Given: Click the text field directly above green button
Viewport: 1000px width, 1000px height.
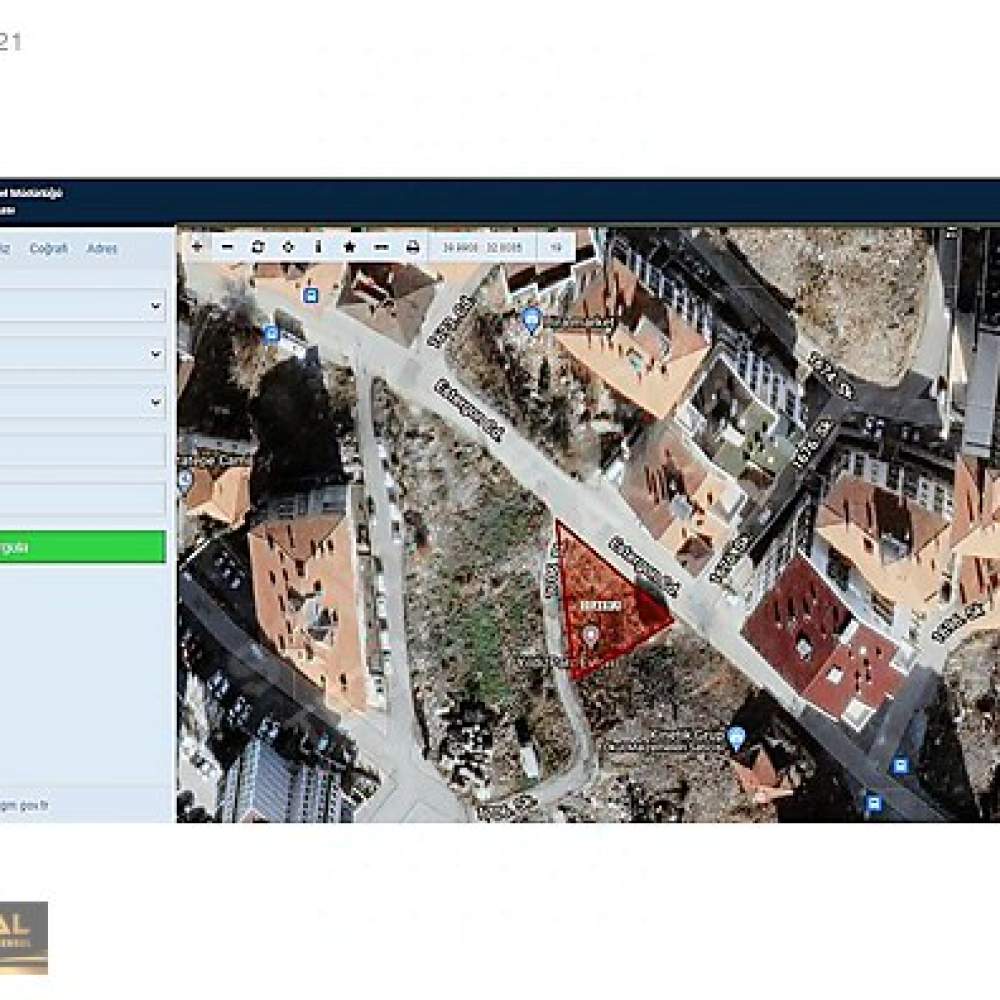Looking at the screenshot, I should coord(82,499).
